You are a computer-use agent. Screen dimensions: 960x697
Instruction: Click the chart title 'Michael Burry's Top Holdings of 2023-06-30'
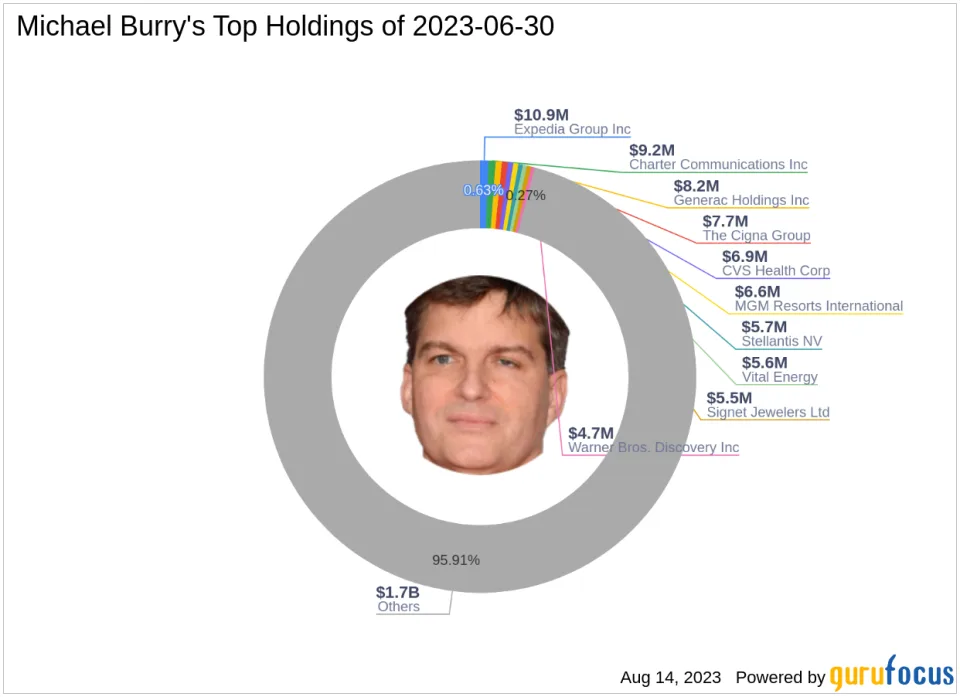(285, 26)
